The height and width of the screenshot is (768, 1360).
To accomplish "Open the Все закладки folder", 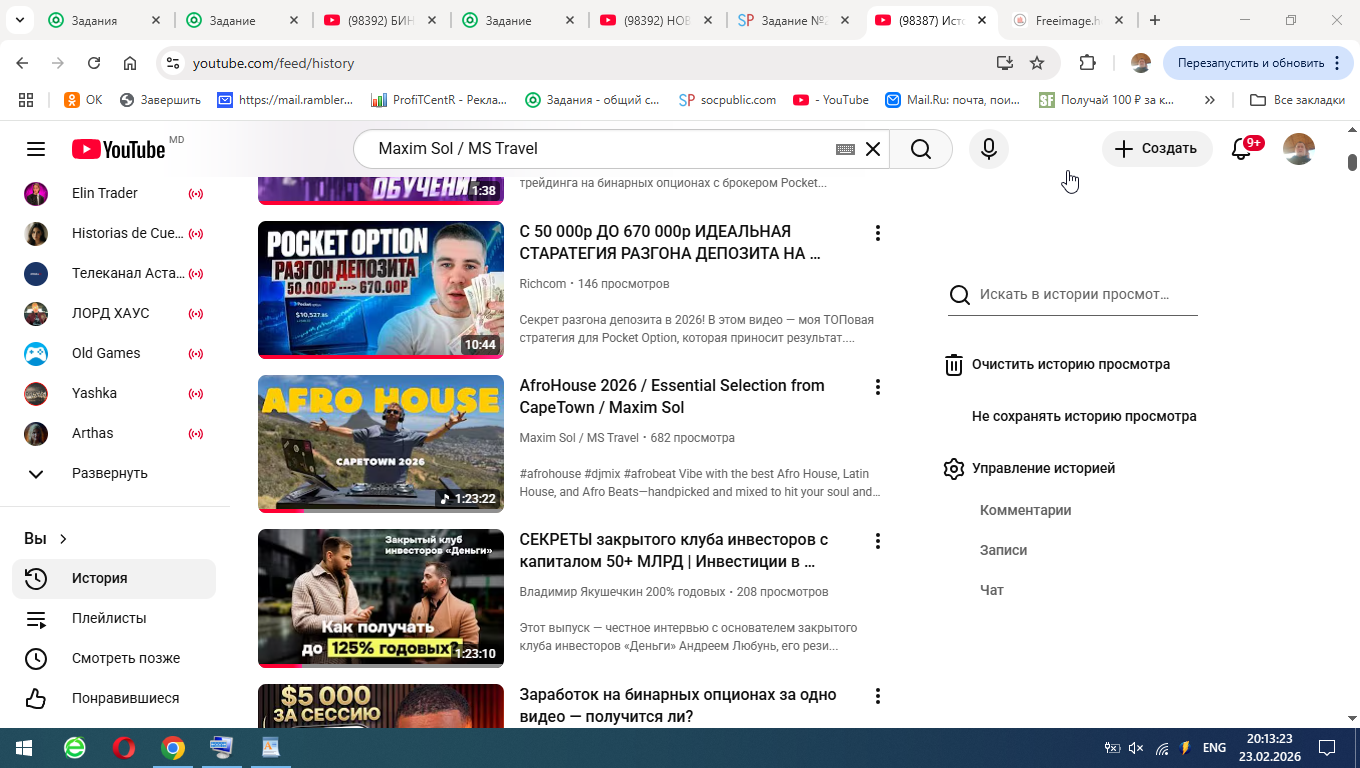I will (x=1298, y=100).
